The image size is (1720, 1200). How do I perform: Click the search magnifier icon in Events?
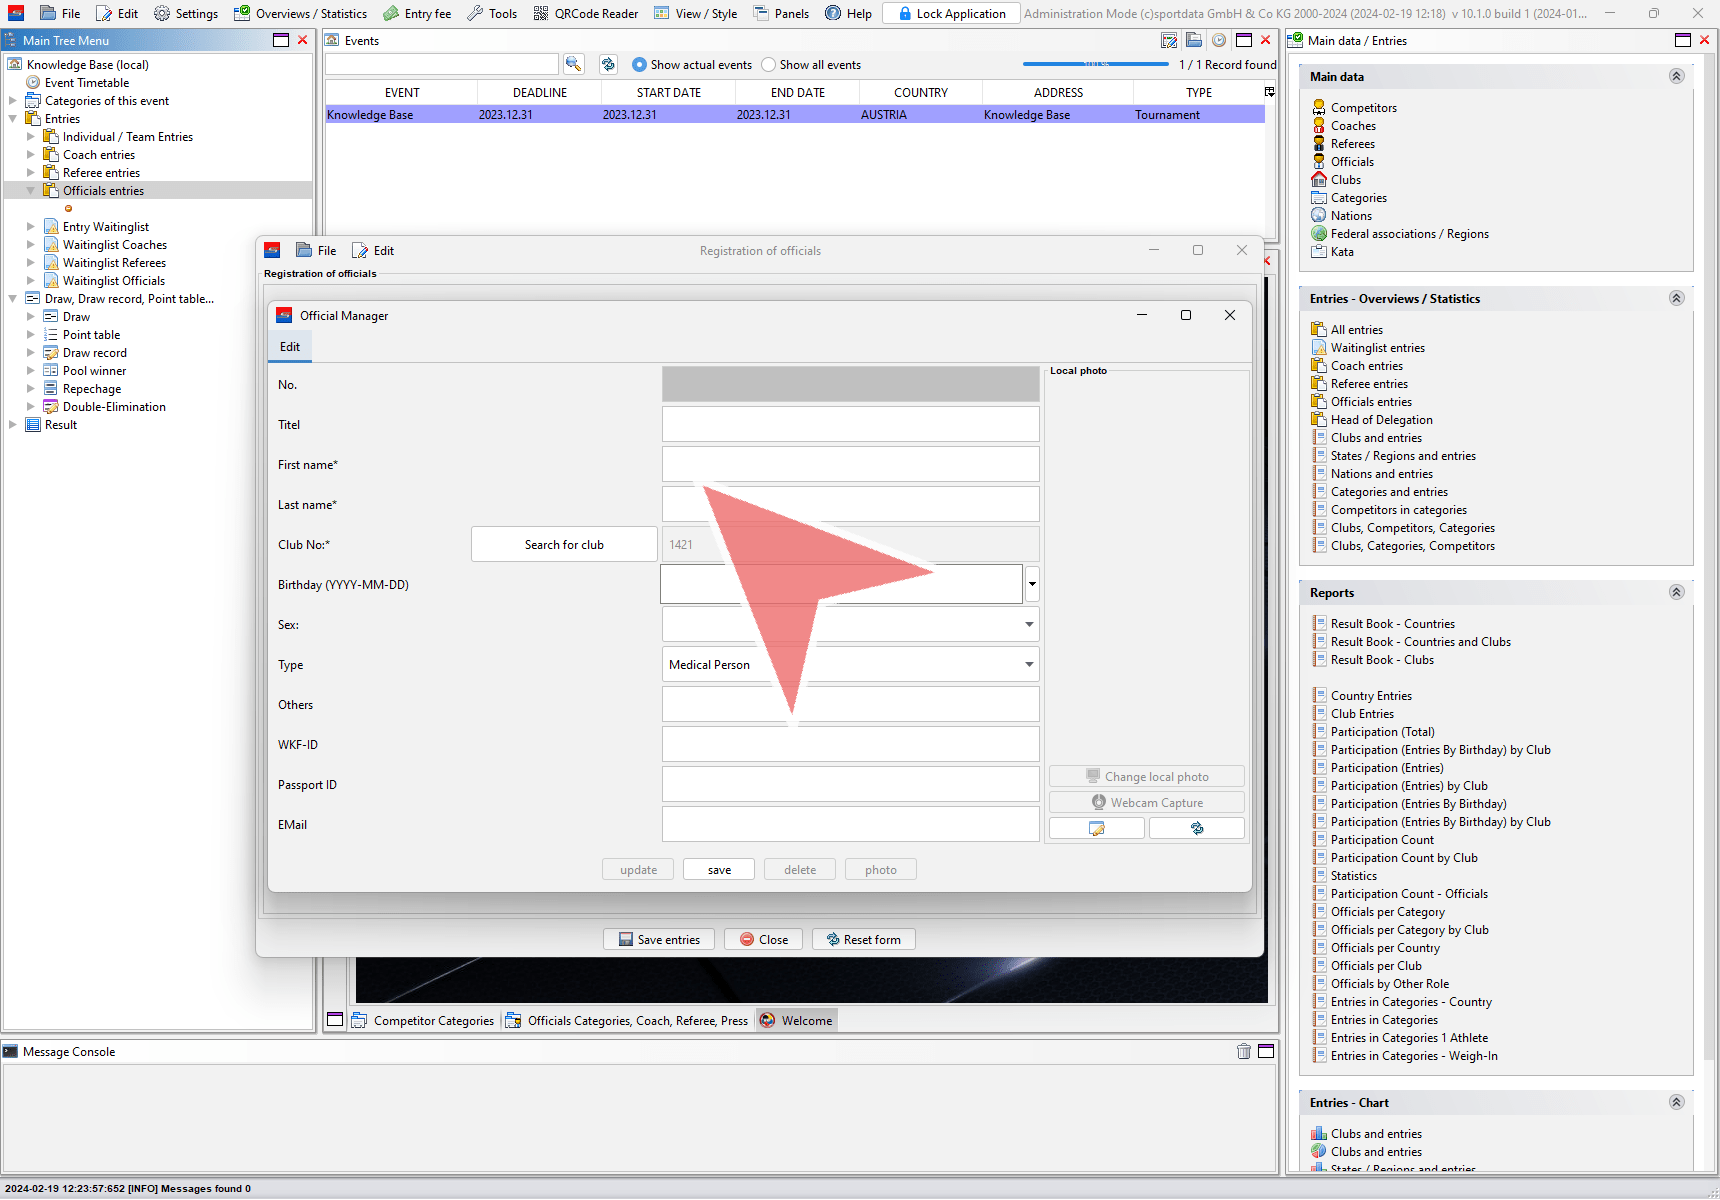(573, 64)
